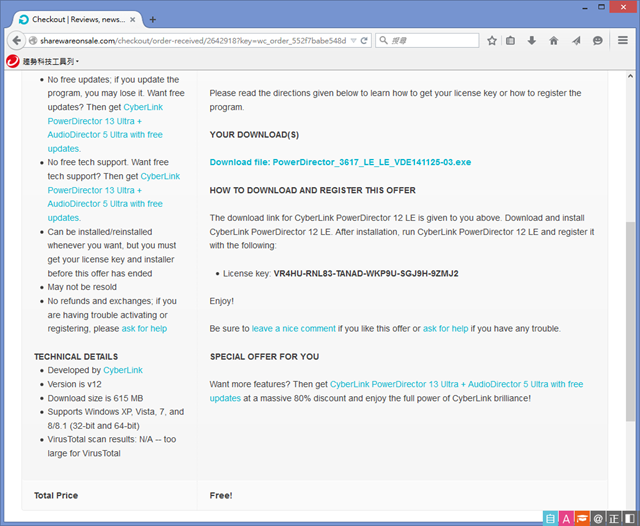Click 'ask for help' link in sidebar
The image size is (640, 526).
pyautogui.click(x=144, y=329)
